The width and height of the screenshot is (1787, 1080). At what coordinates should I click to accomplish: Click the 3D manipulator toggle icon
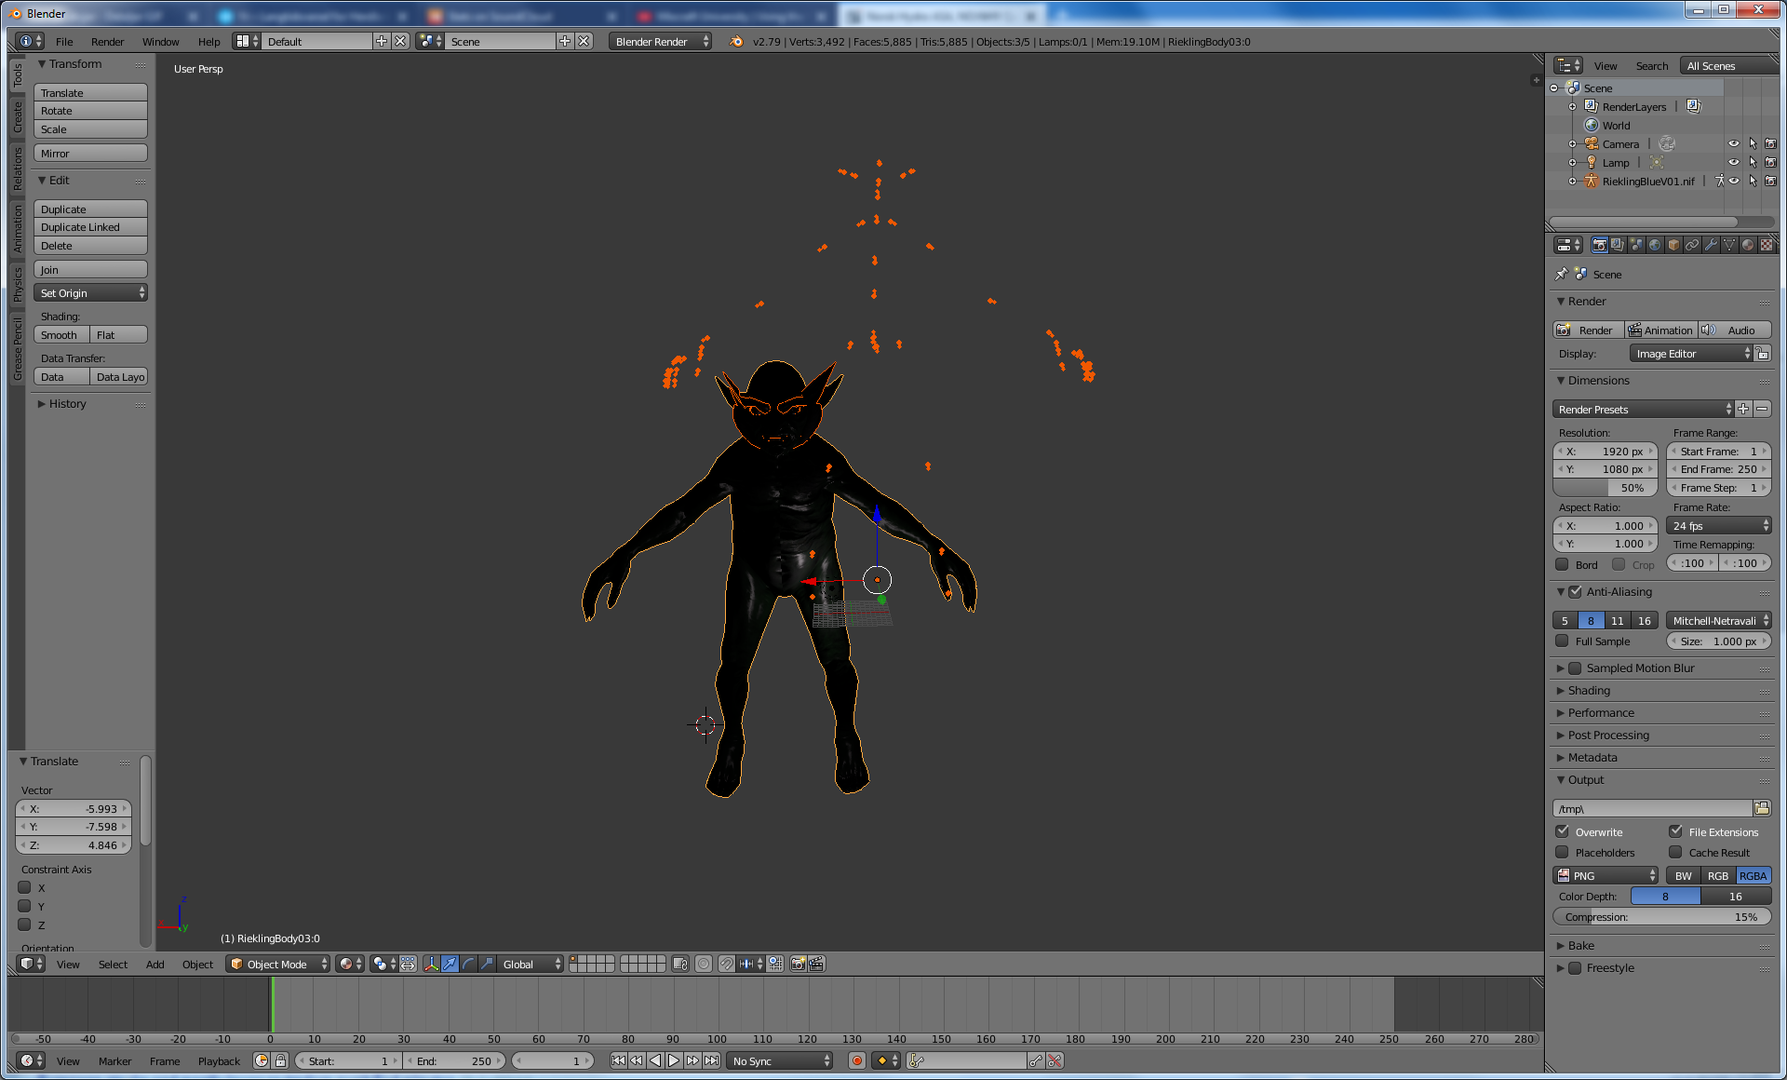tap(431, 964)
